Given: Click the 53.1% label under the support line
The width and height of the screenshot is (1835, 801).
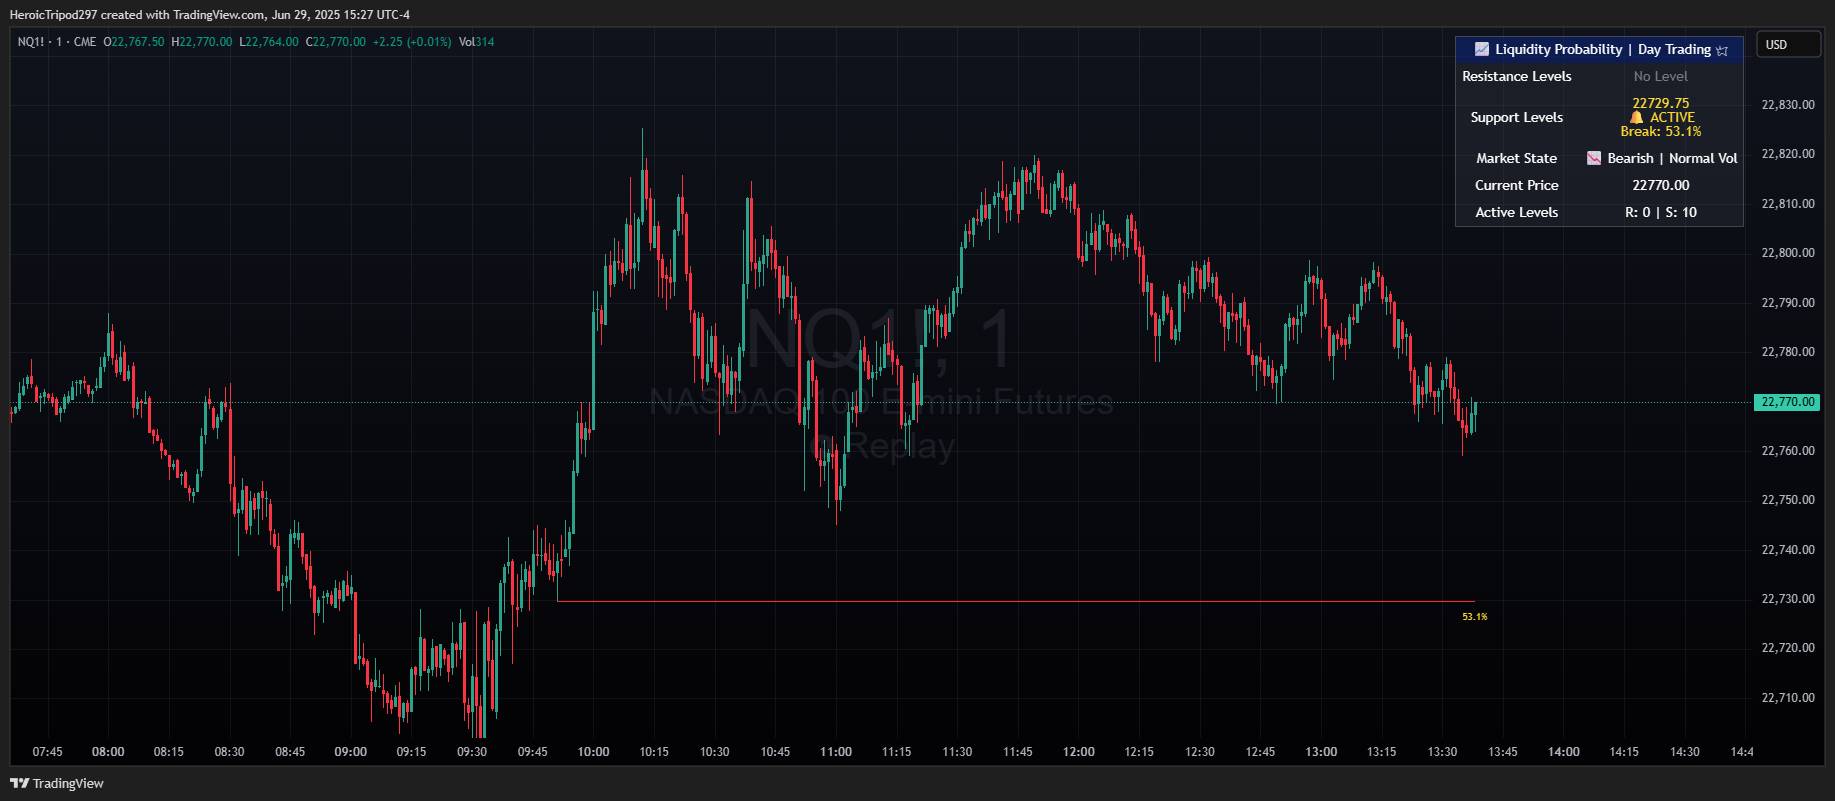Looking at the screenshot, I should coord(1474,617).
